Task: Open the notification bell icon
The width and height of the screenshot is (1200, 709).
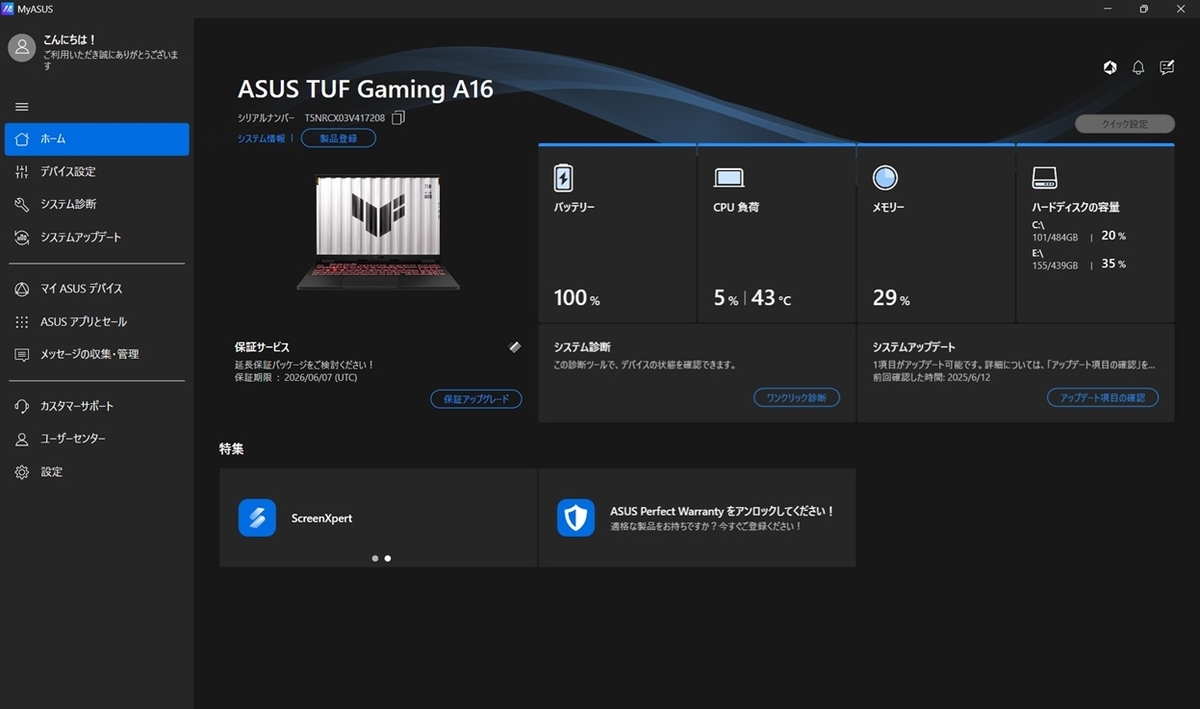Action: tap(1138, 67)
